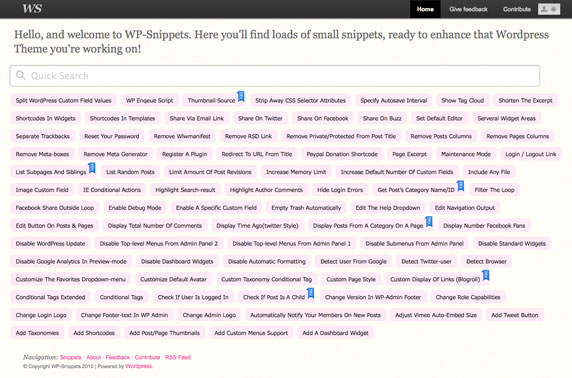572x378 pixels.
Task: Open Display Number Facebook Fans snippet
Action: point(484,225)
